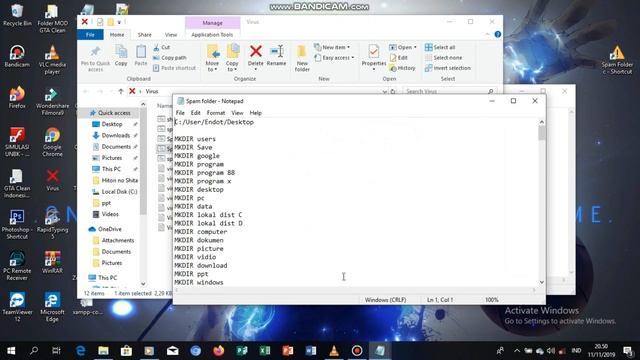Show hidden system tray icons
Image resolution: width=640 pixels, height=360 pixels.
(x=517, y=351)
